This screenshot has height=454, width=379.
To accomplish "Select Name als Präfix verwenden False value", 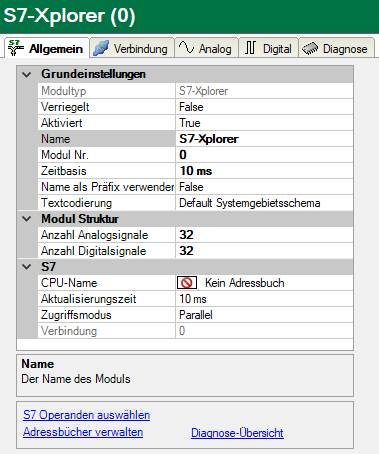I will (x=264, y=187).
